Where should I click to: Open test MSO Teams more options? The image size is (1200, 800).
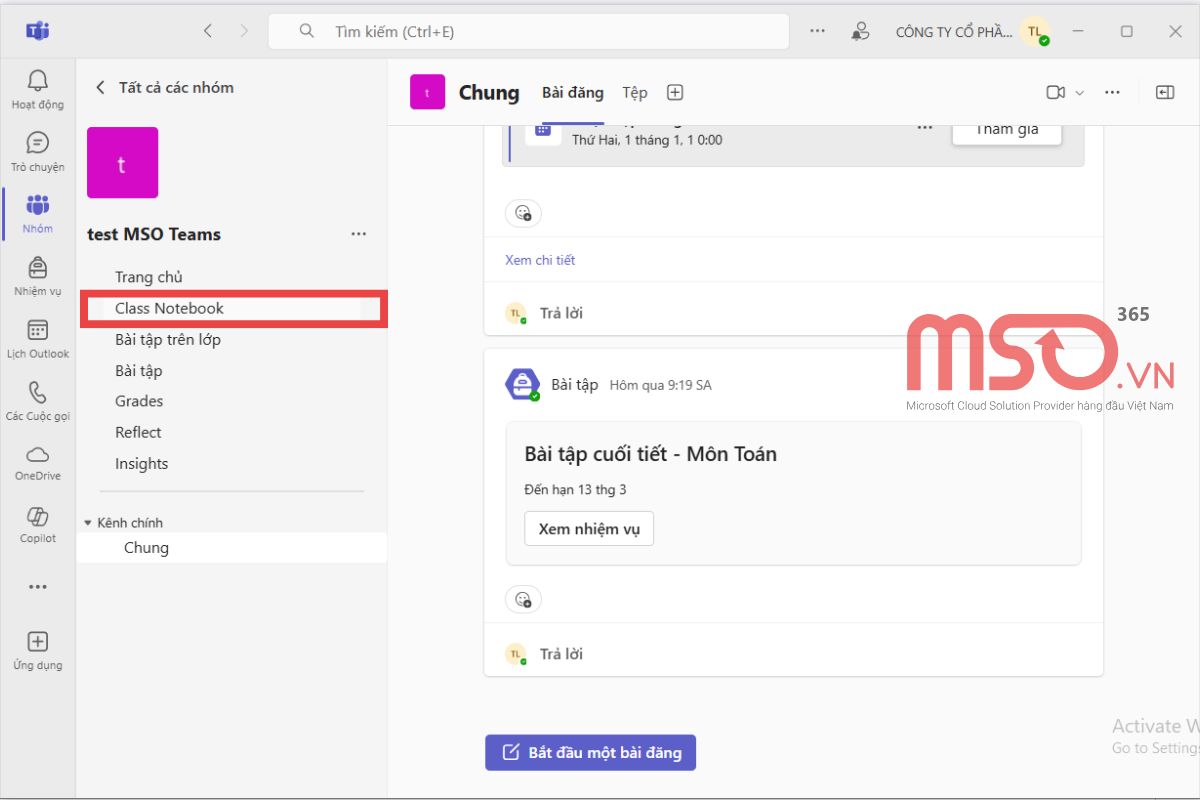[x=358, y=234]
